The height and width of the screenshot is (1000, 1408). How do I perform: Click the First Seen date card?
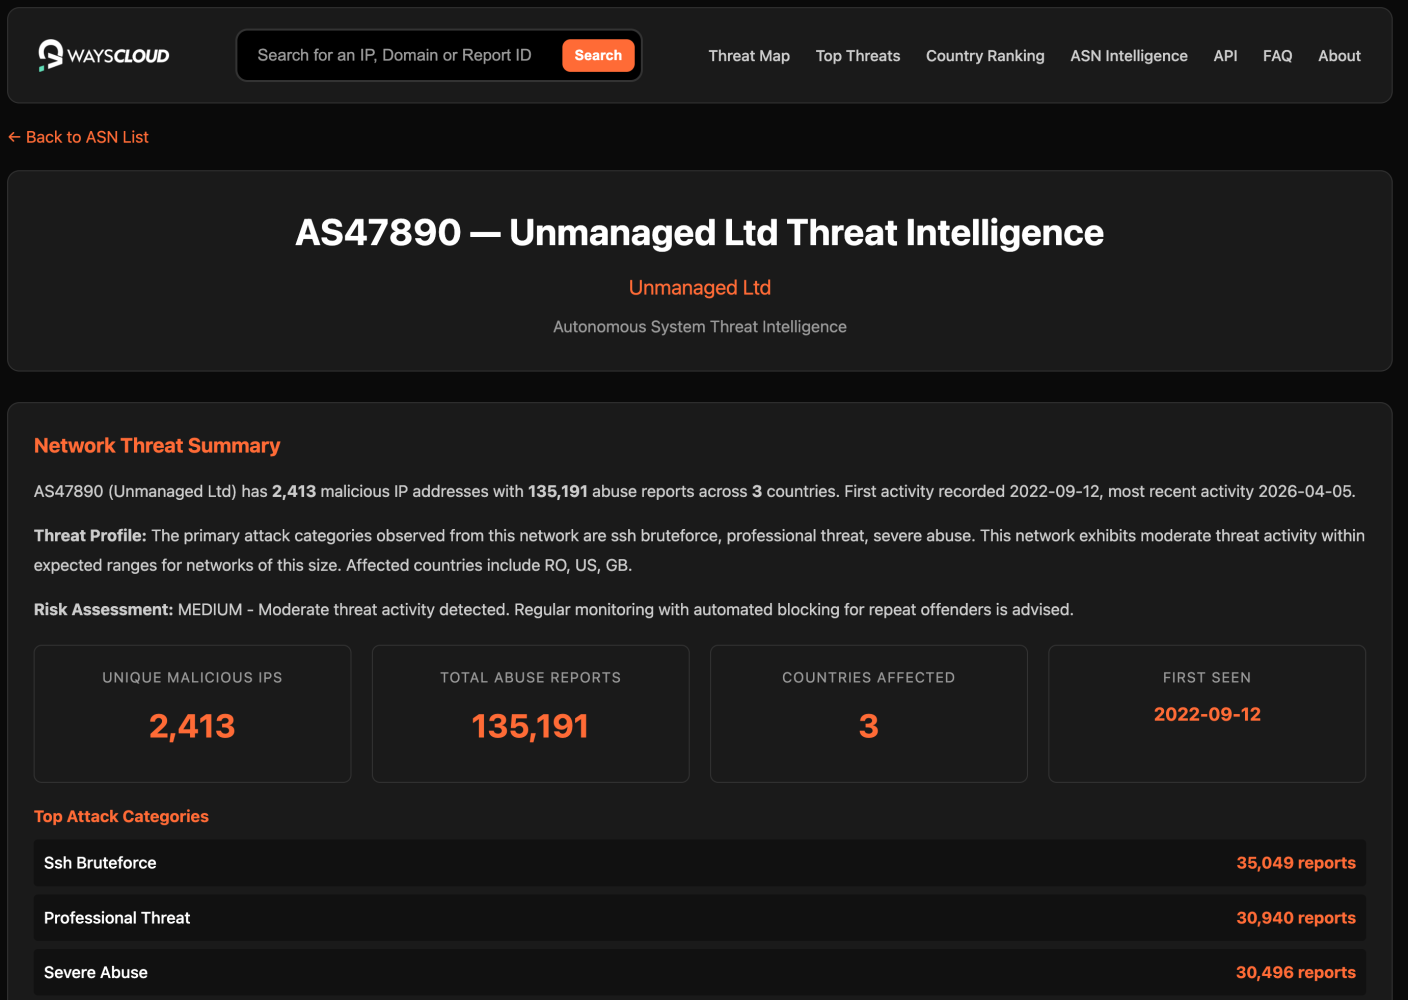(x=1207, y=713)
